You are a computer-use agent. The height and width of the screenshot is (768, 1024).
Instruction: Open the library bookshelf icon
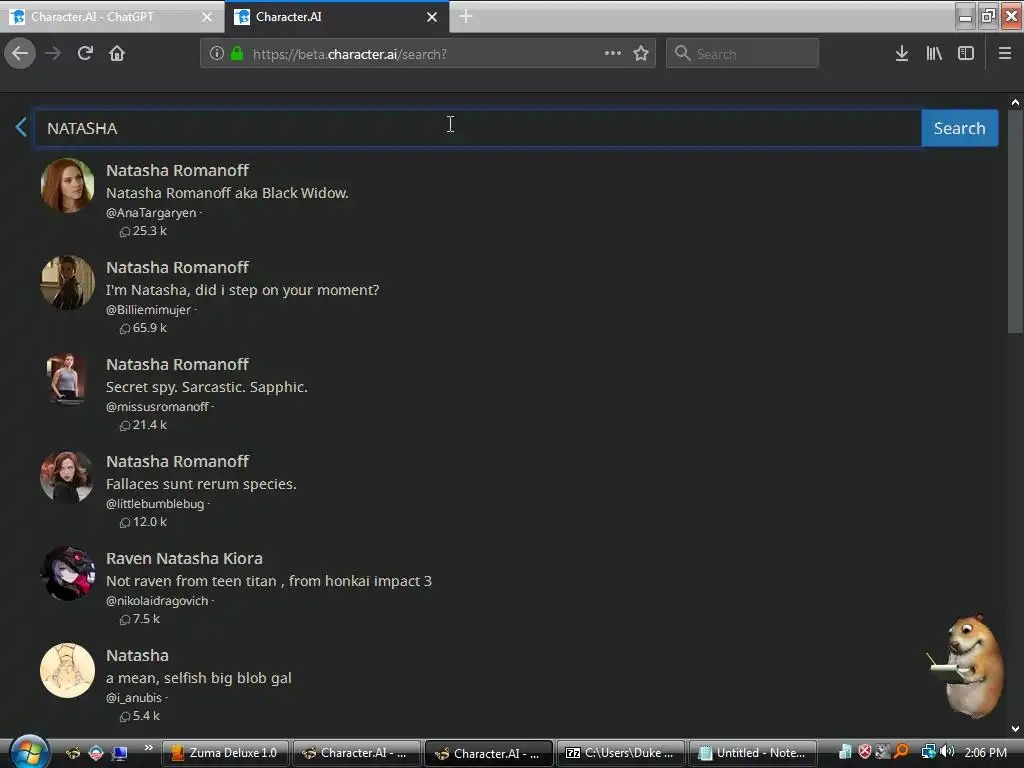click(x=934, y=54)
